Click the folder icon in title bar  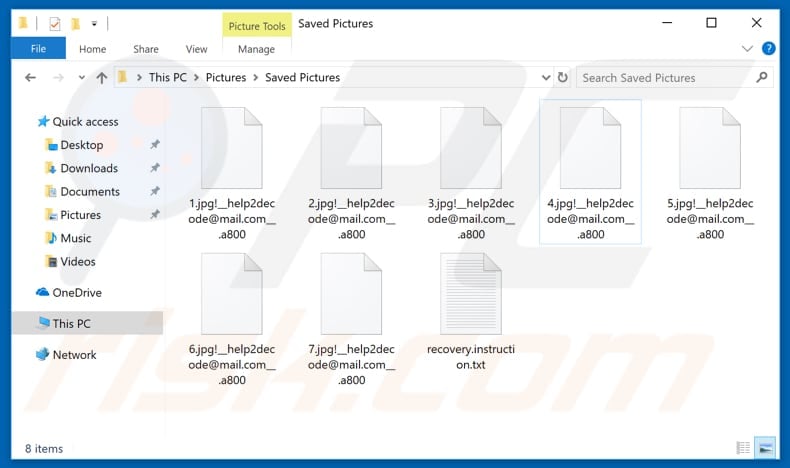coord(23,23)
